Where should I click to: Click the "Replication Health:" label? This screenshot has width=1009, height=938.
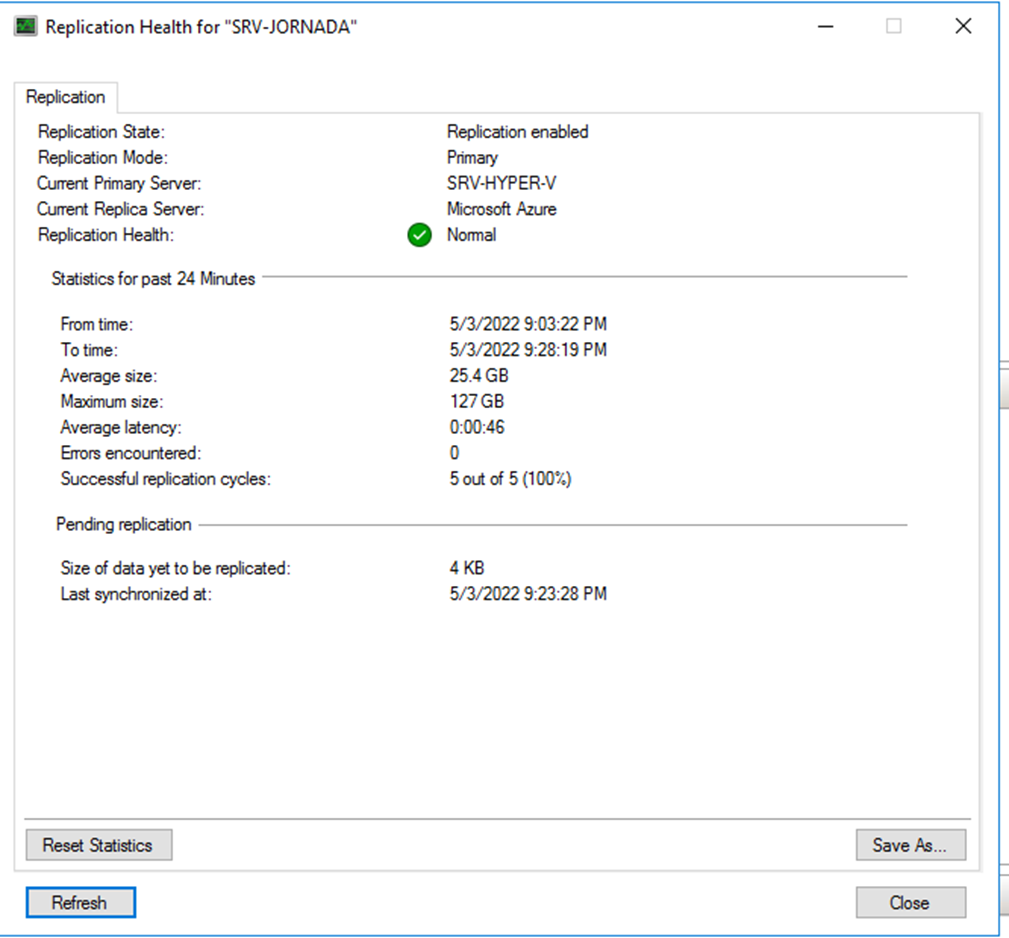(x=106, y=235)
